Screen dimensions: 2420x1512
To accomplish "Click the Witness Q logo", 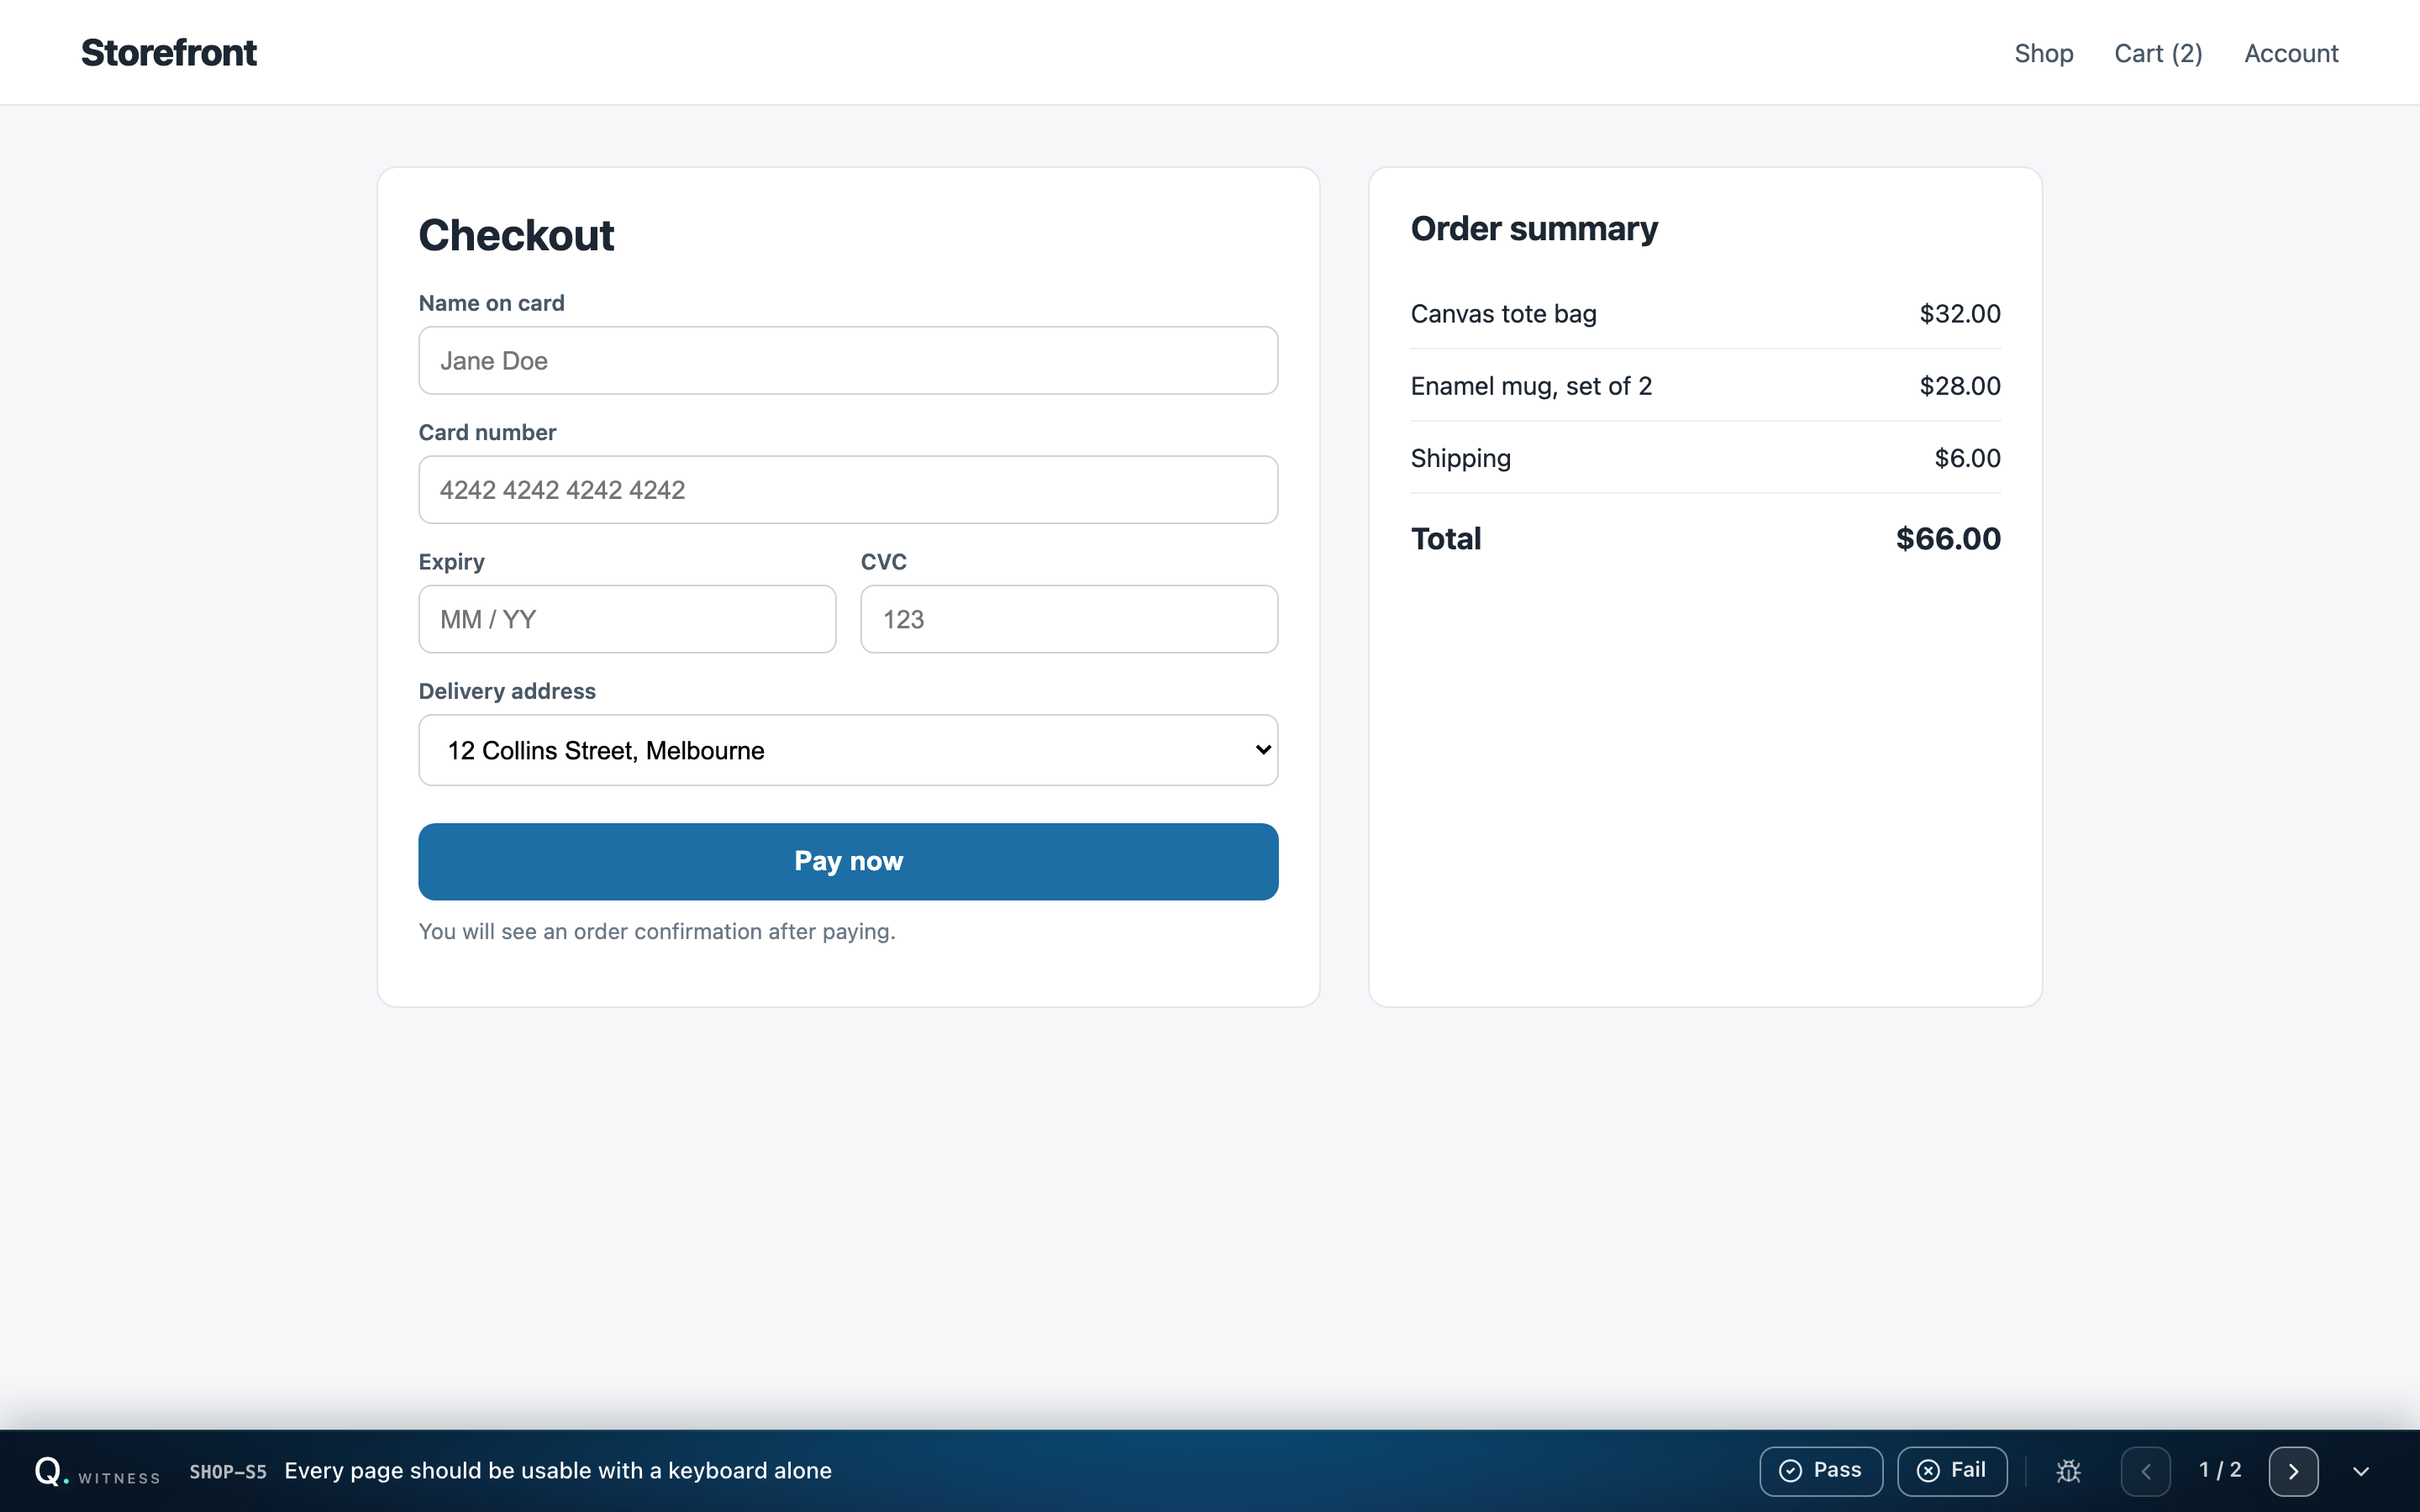I will pyautogui.click(x=52, y=1470).
